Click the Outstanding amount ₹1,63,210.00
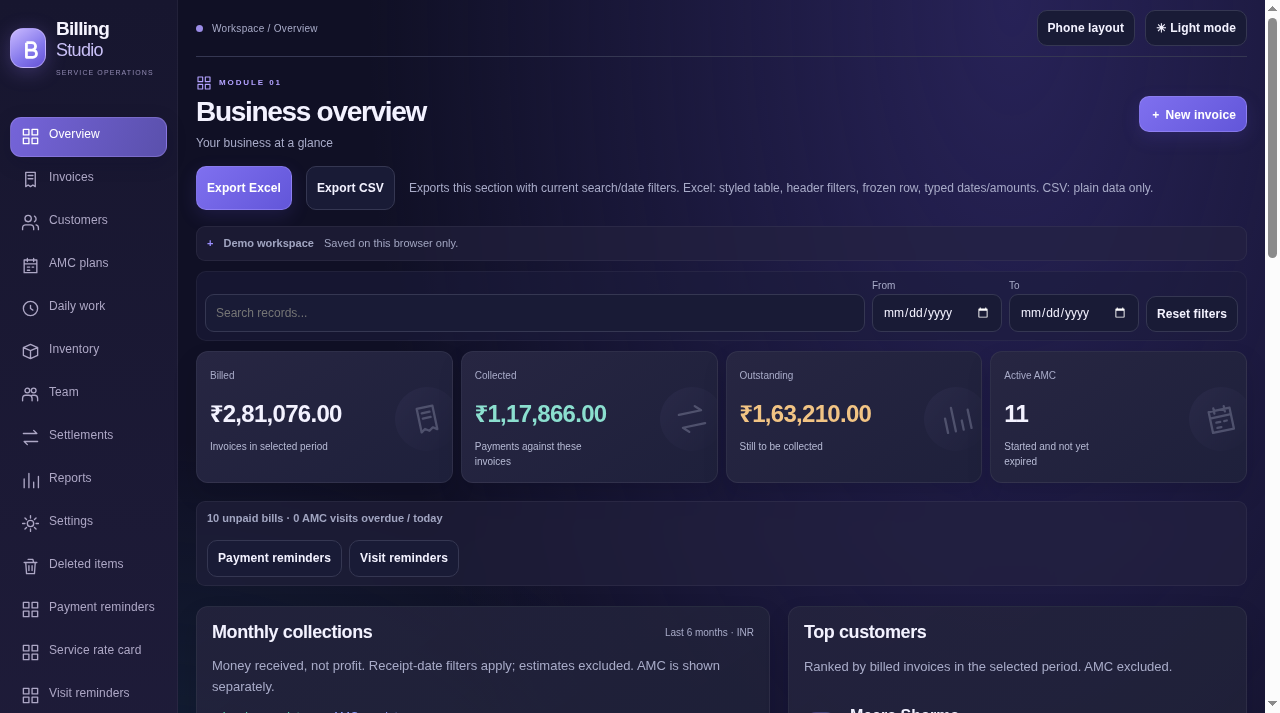This screenshot has width=1280, height=713. point(805,414)
